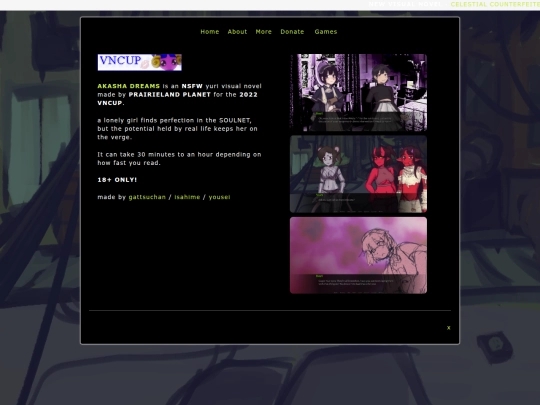
Task: Close the popup with the x
Action: [448, 328]
